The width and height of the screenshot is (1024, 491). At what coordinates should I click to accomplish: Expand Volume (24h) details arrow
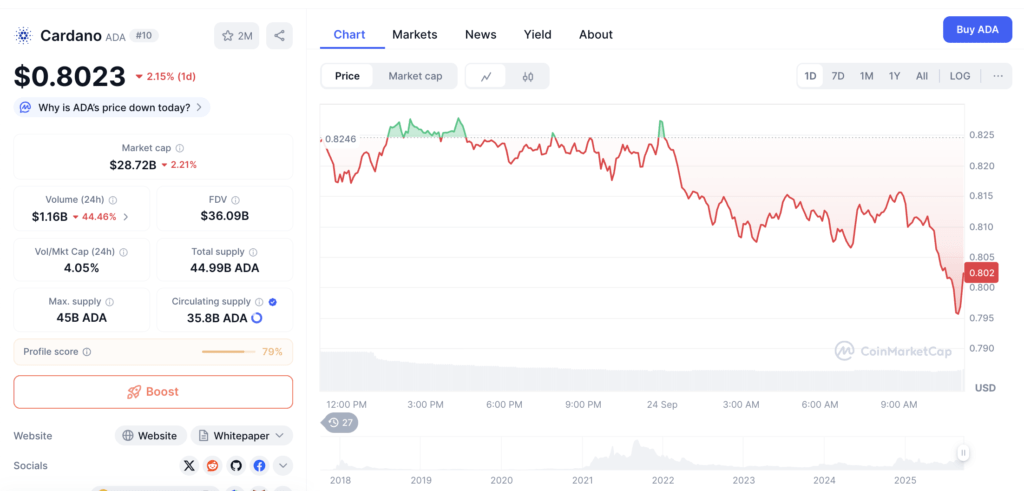point(126,217)
